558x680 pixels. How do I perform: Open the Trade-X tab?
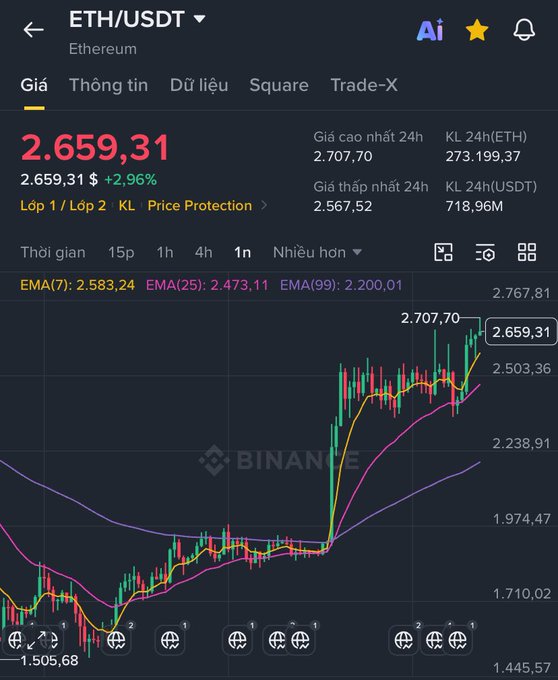click(x=364, y=85)
